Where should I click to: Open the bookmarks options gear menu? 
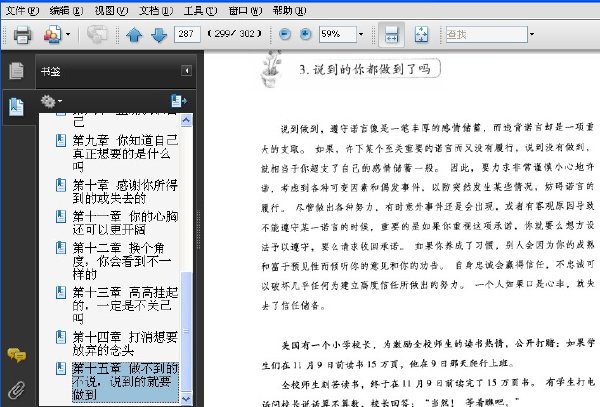(x=51, y=101)
